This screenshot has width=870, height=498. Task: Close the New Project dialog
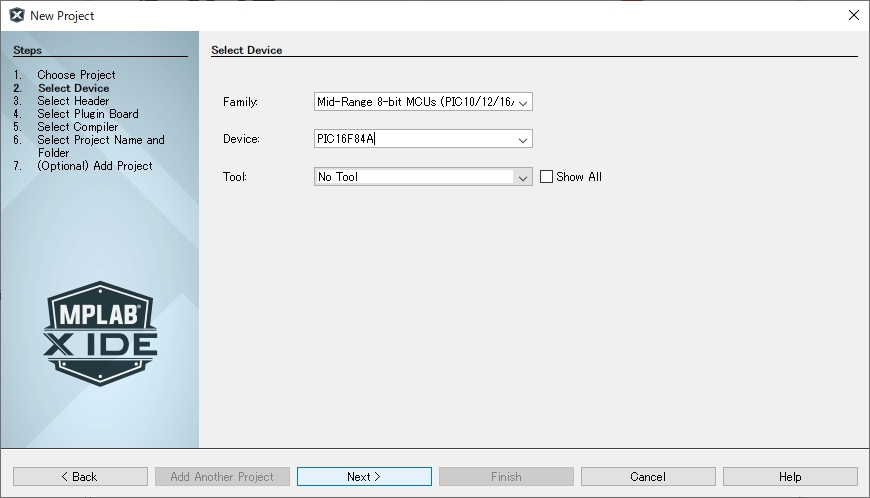(853, 15)
